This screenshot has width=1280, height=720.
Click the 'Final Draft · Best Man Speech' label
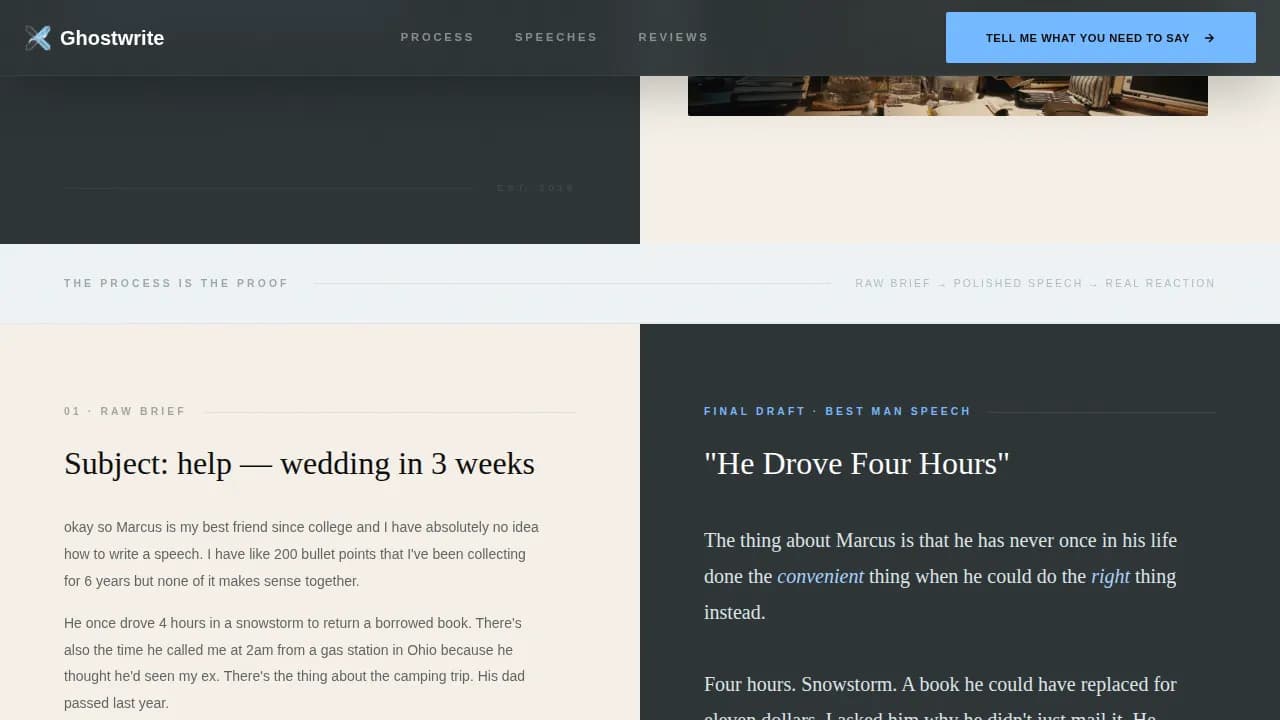coord(837,411)
